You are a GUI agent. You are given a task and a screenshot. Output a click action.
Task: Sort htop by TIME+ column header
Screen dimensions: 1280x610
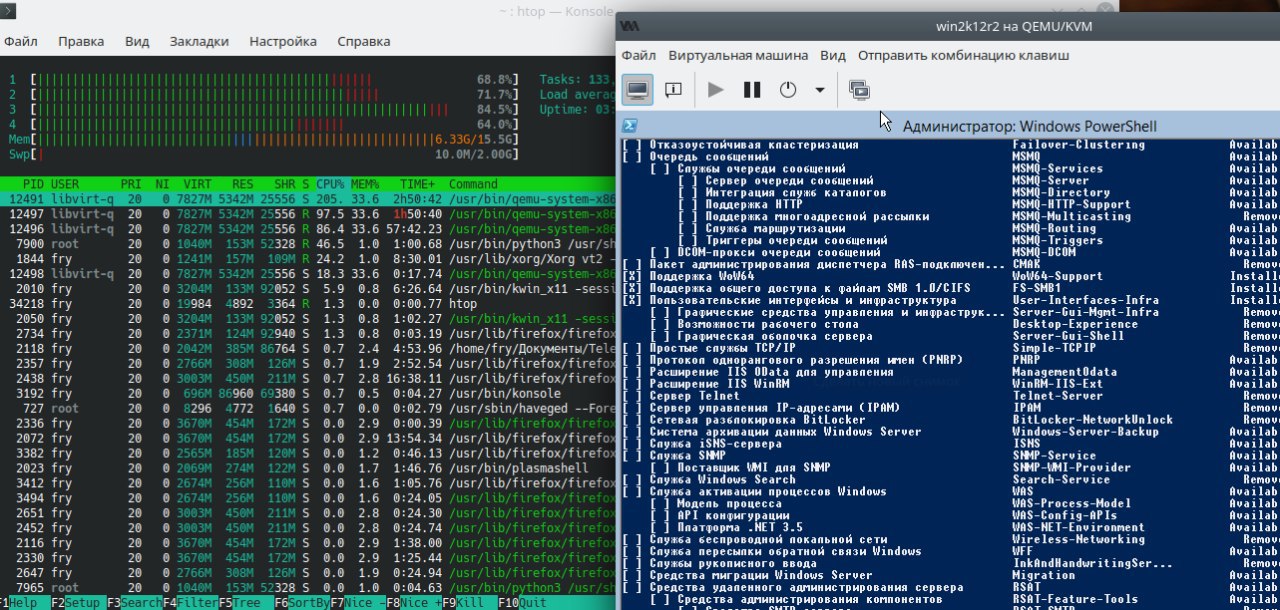pyautogui.click(x=417, y=184)
